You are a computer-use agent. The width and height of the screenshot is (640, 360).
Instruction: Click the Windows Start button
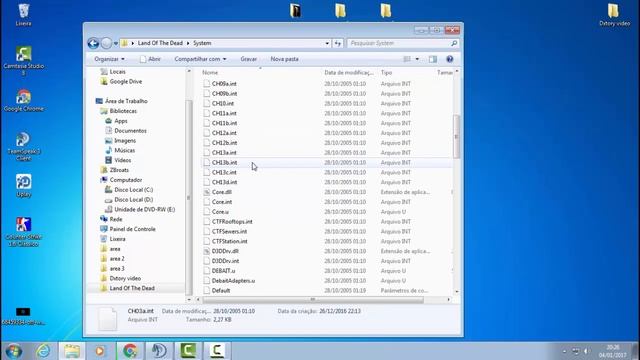pyautogui.click(x=13, y=351)
